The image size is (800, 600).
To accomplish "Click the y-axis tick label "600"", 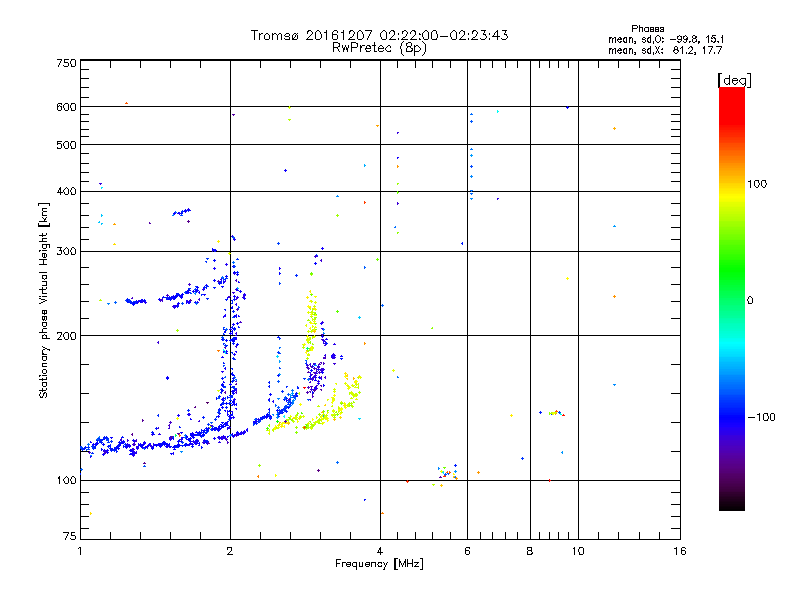I will (x=66, y=107).
